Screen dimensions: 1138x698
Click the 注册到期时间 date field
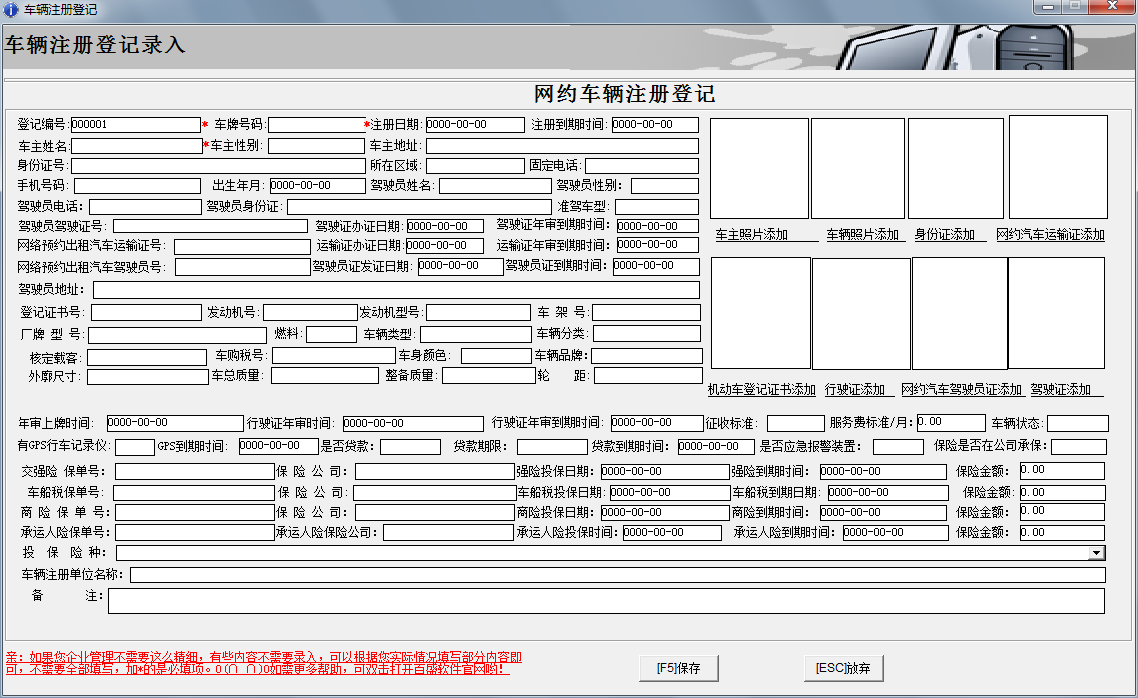655,125
